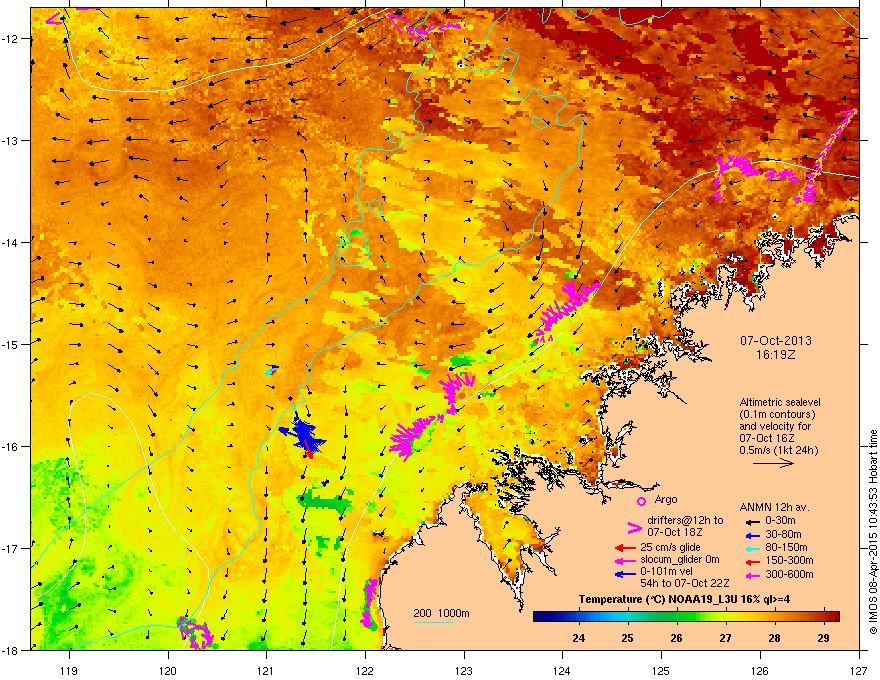Click the red 25 cm/s glide arrow

(x=625, y=548)
